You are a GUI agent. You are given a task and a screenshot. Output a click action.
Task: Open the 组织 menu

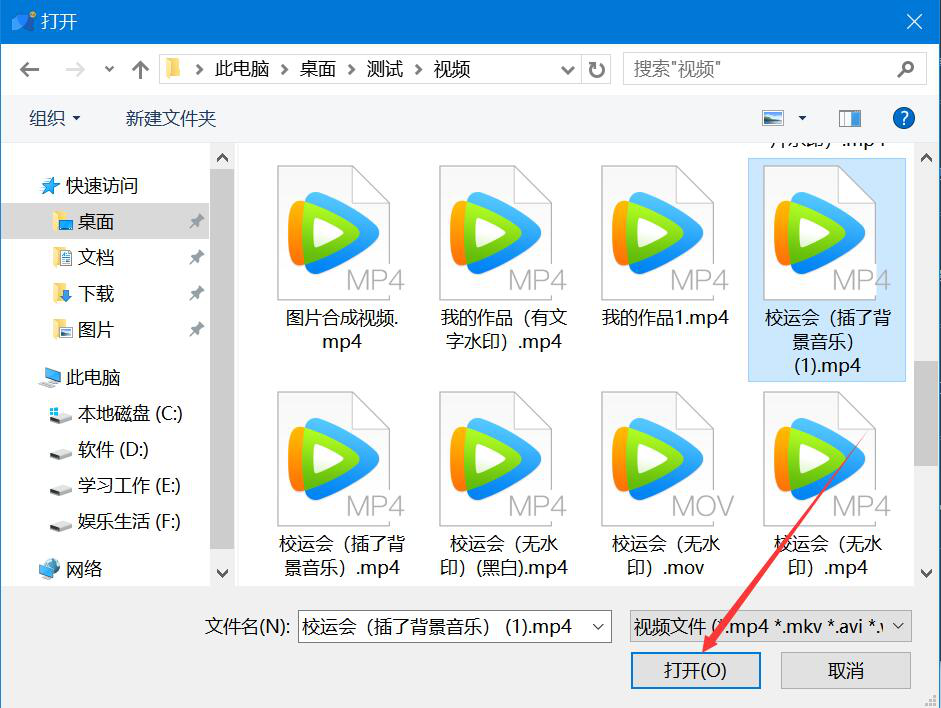(x=55, y=118)
